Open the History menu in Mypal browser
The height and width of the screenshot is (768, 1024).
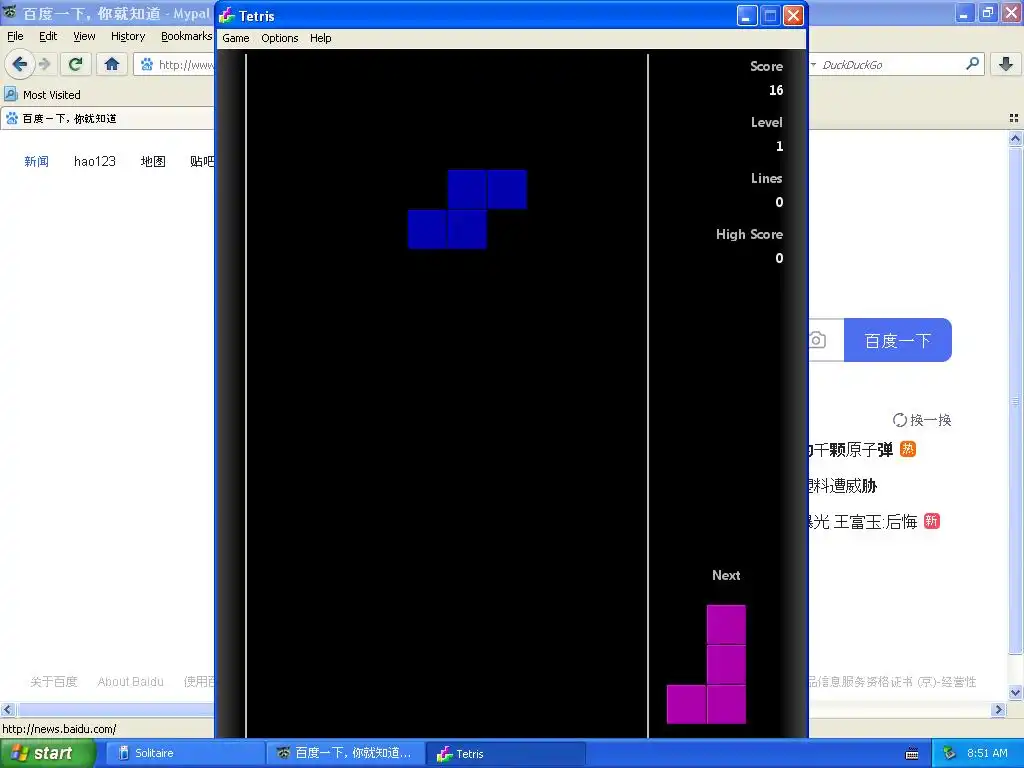(127, 36)
